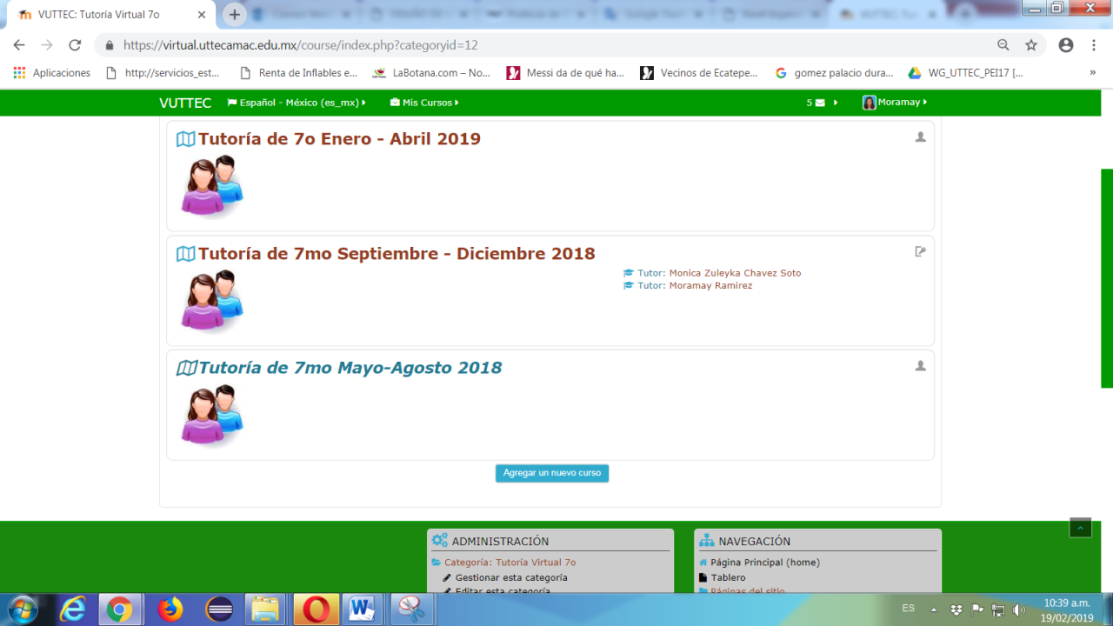Click the VUTTEC brand in the navbar

click(185, 103)
